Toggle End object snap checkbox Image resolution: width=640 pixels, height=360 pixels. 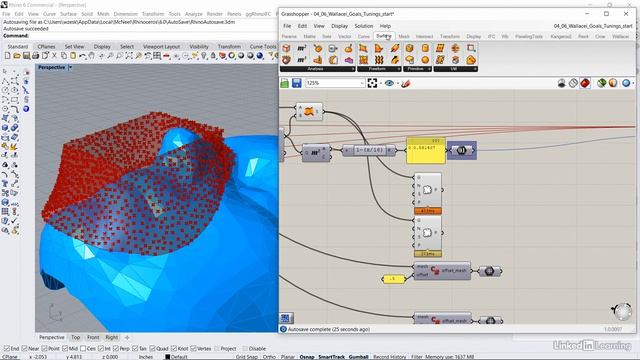click(x=7, y=349)
